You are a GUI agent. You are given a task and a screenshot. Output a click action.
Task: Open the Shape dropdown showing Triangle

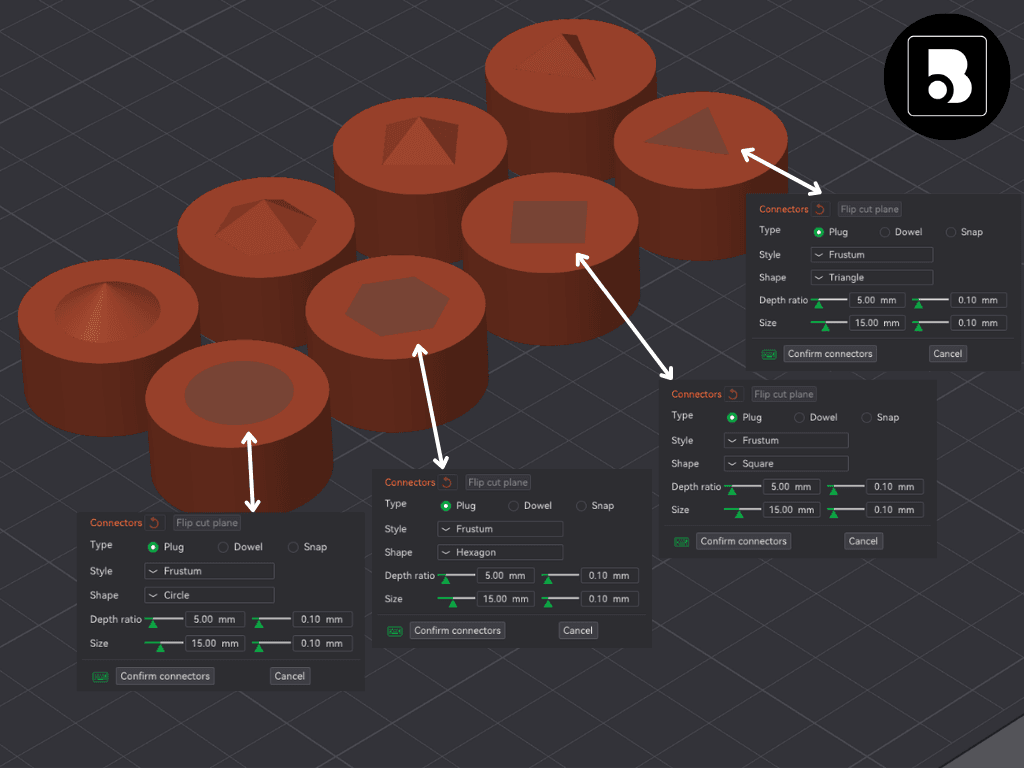point(872,278)
